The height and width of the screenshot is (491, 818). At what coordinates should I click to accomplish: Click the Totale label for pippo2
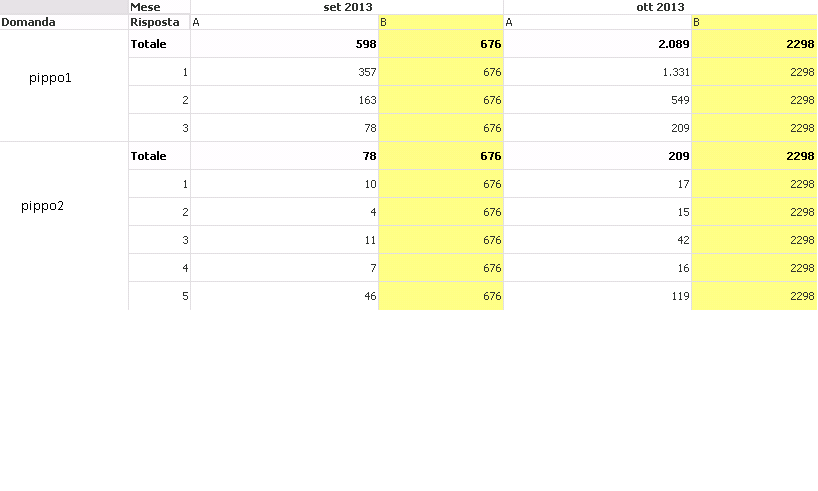[149, 156]
